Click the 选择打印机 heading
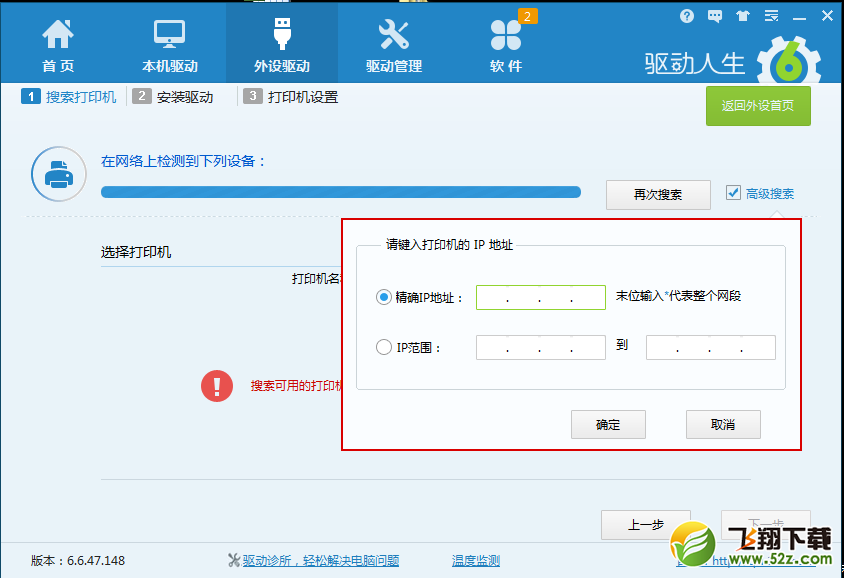The image size is (844, 578). click(x=136, y=252)
